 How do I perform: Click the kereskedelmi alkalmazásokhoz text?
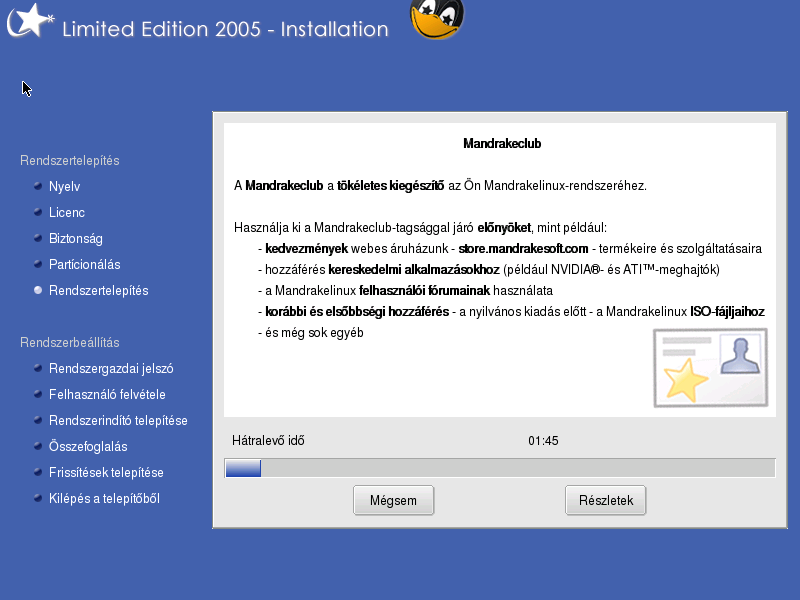click(x=414, y=270)
